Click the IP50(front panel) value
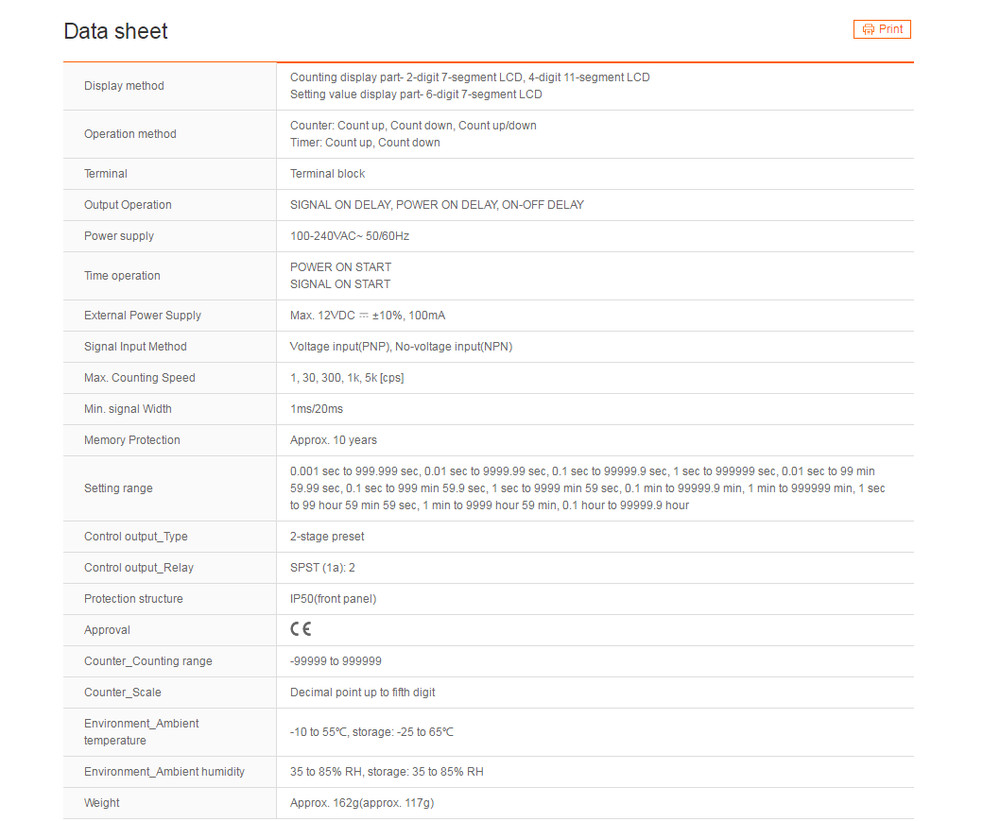This screenshot has height=821, width=1000. pyautogui.click(x=333, y=599)
